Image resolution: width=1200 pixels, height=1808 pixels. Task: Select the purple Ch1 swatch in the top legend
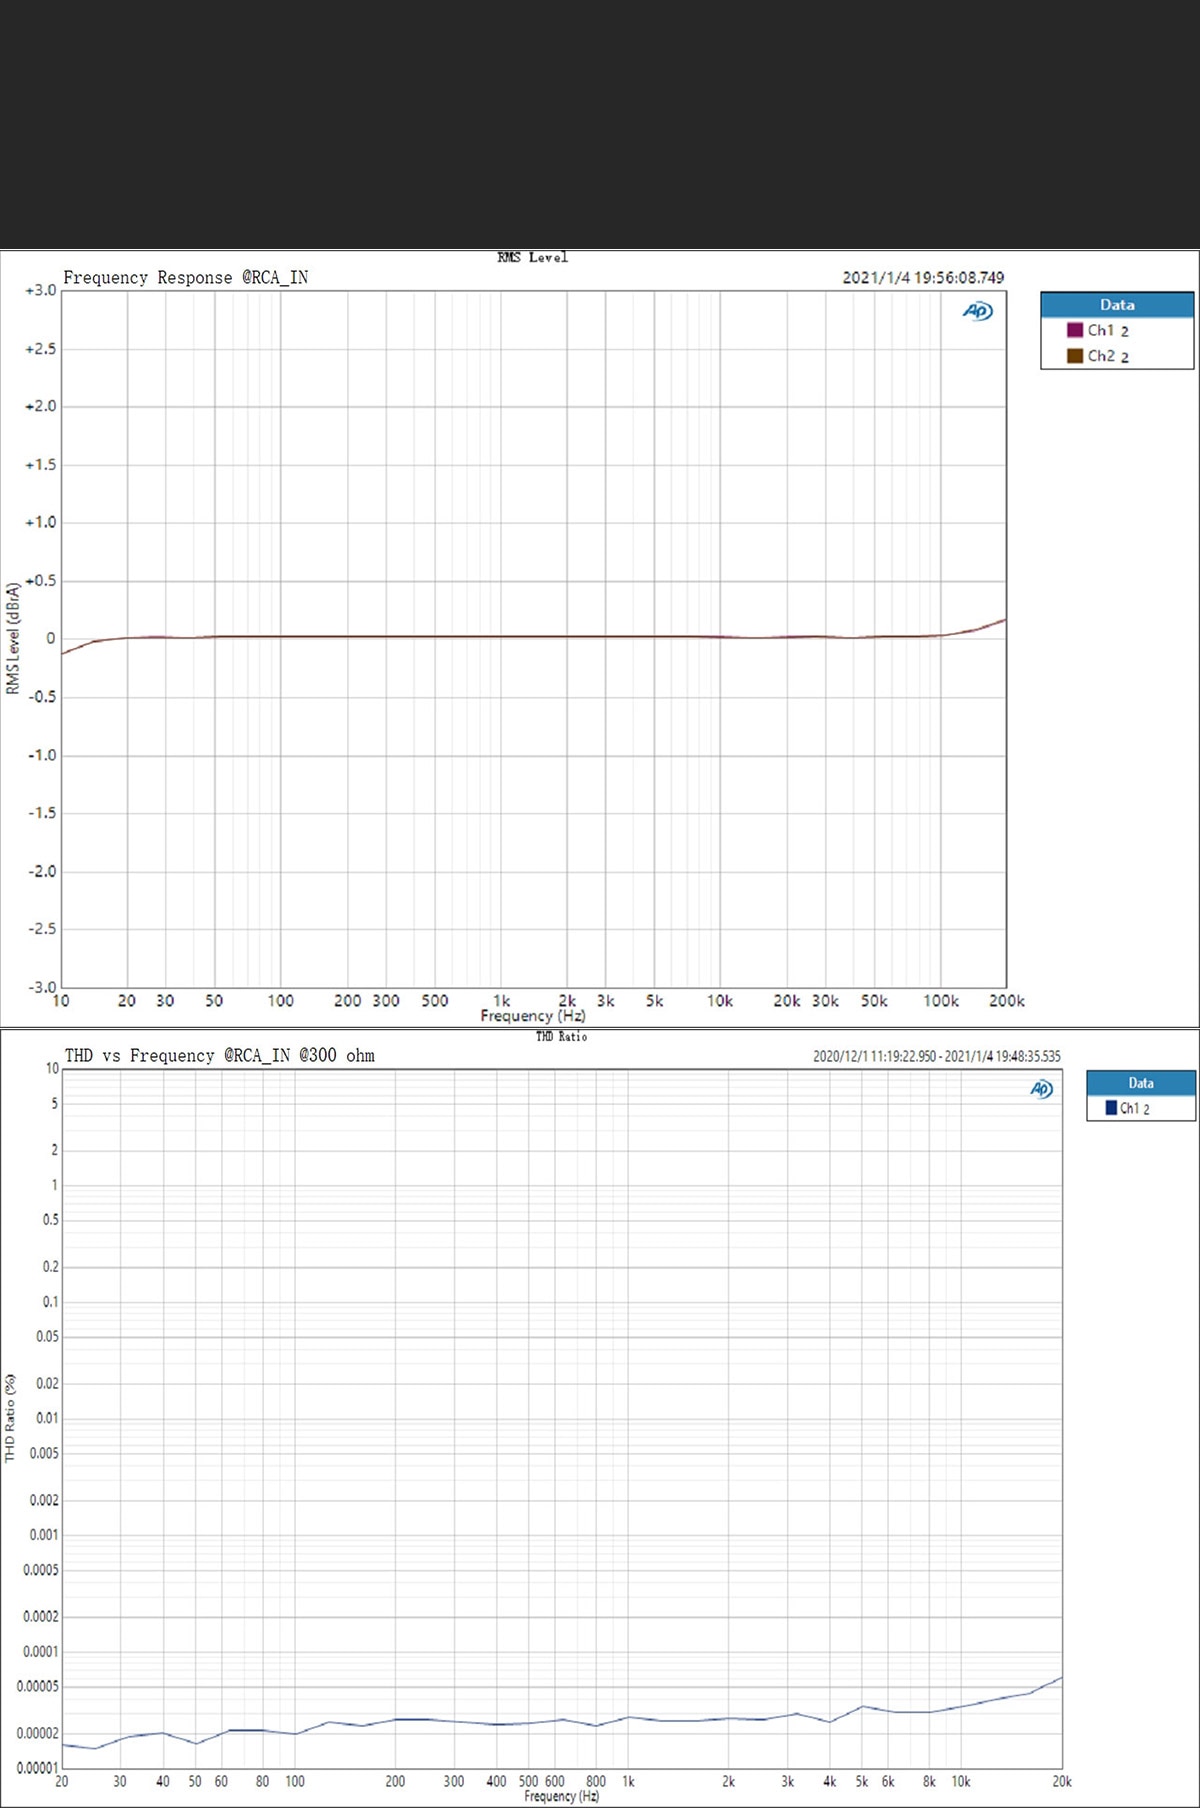(x=1075, y=330)
